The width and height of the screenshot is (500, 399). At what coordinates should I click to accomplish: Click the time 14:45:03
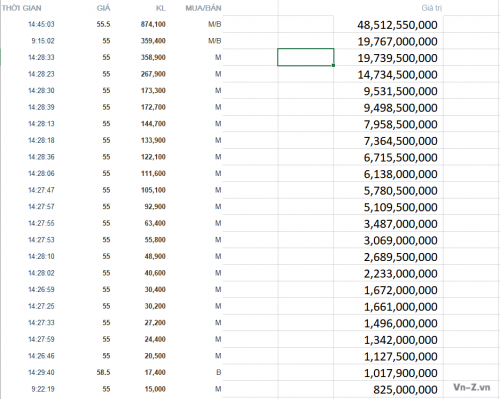[41, 24]
